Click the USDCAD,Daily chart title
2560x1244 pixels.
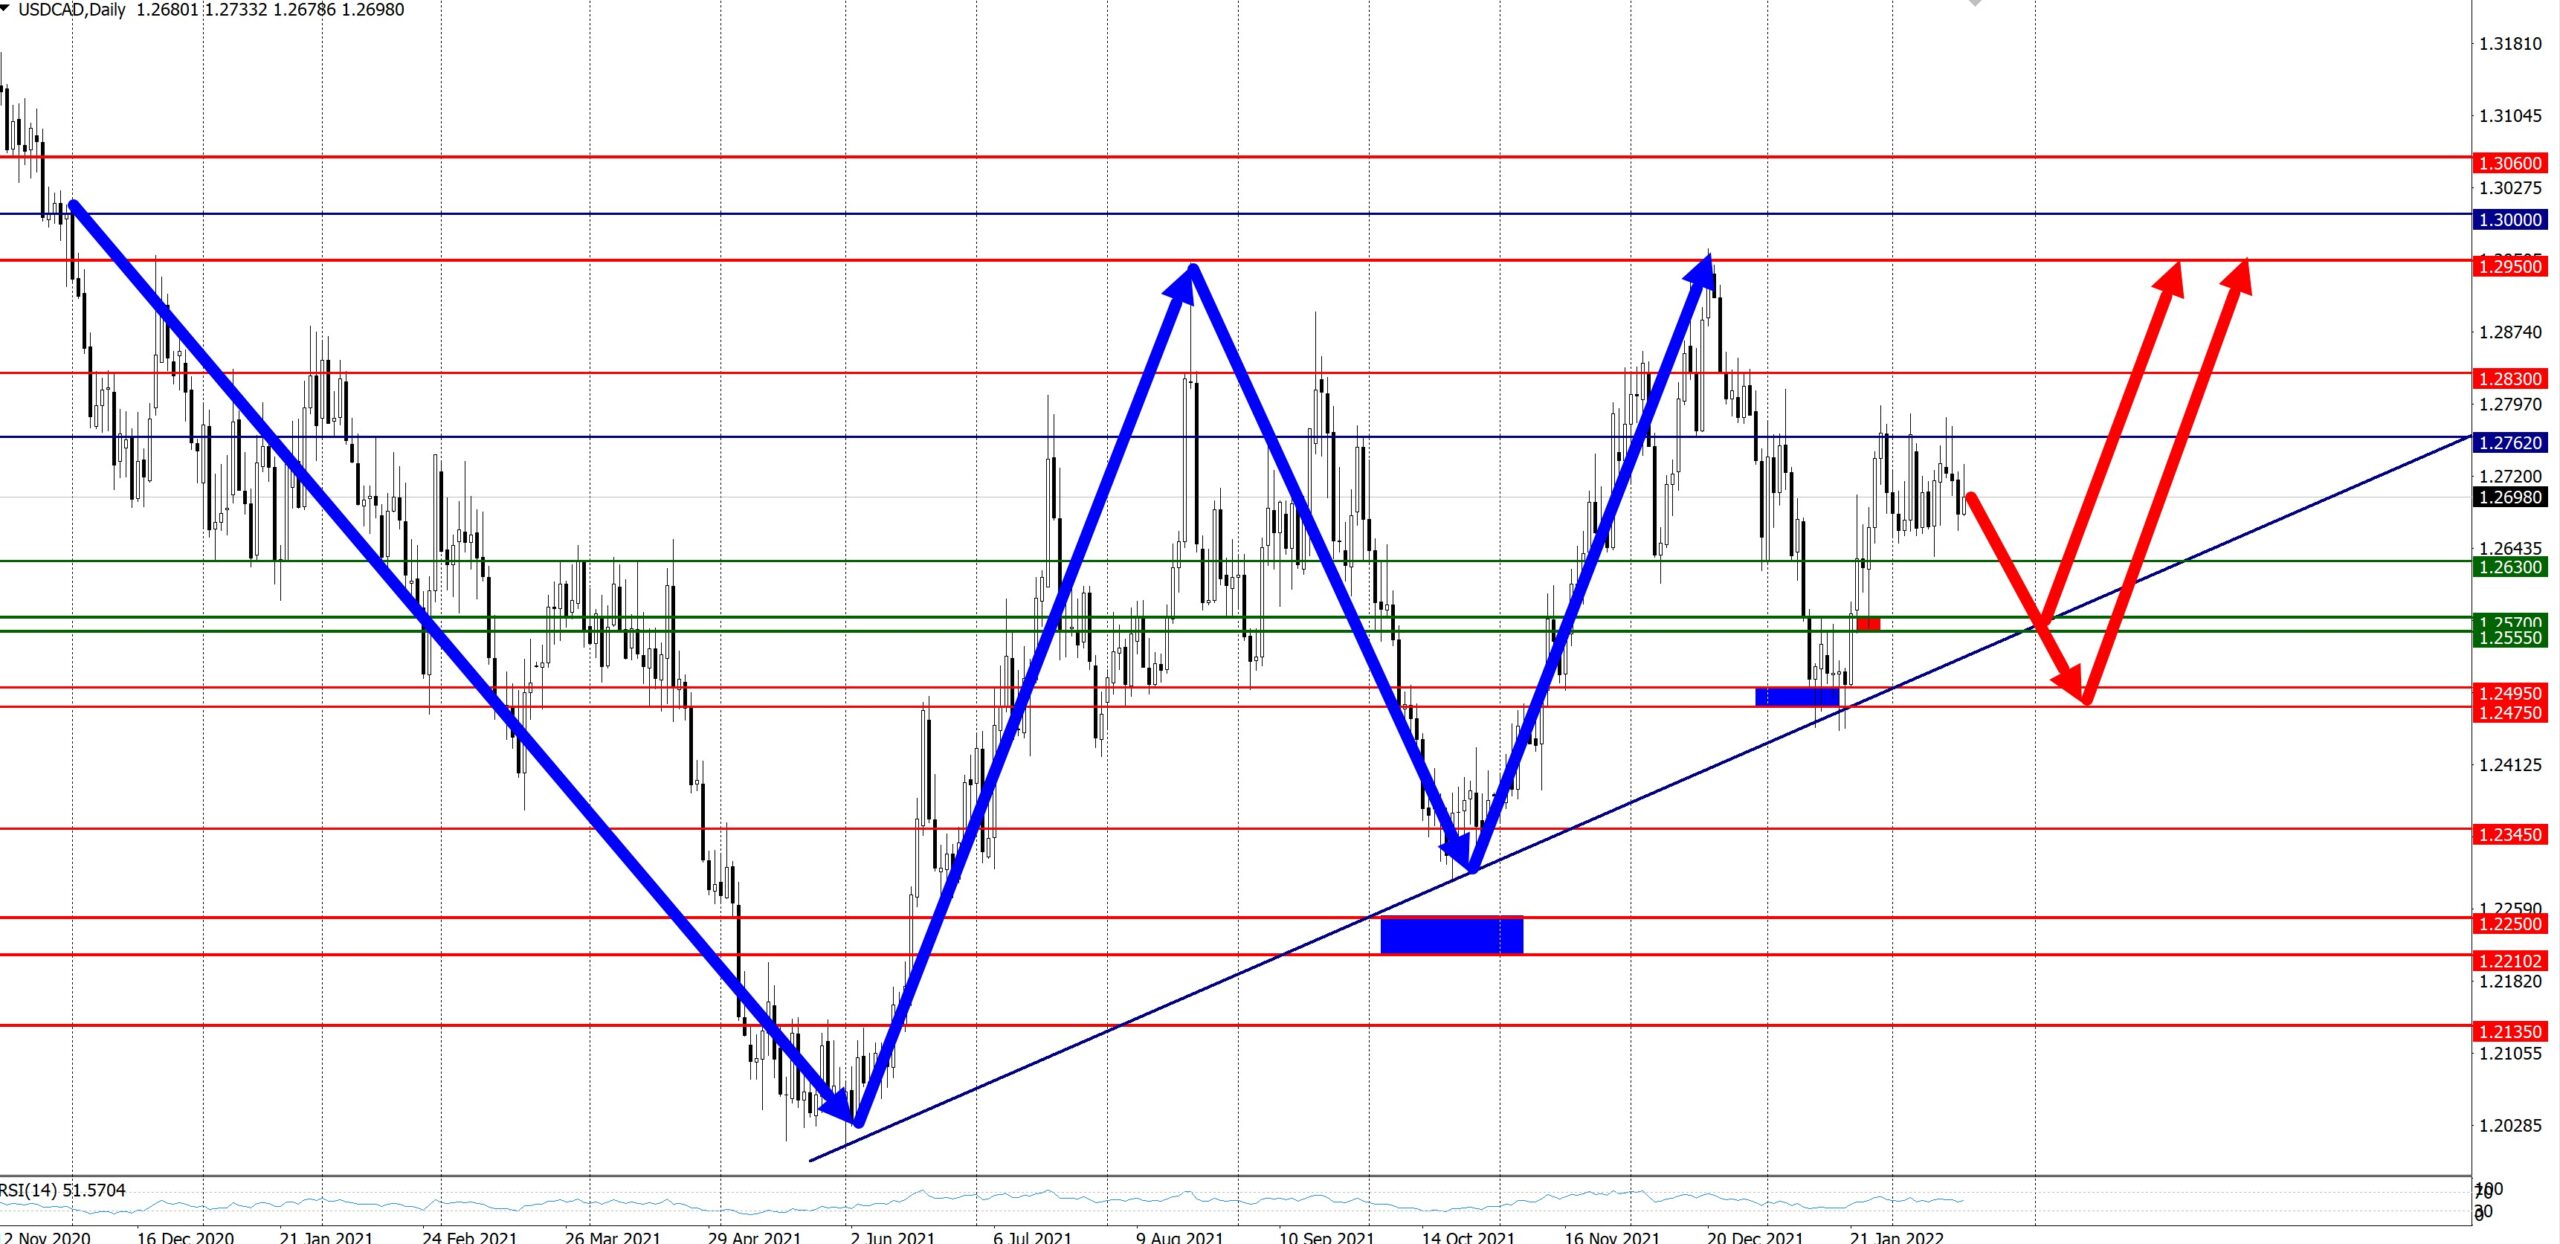(x=72, y=10)
